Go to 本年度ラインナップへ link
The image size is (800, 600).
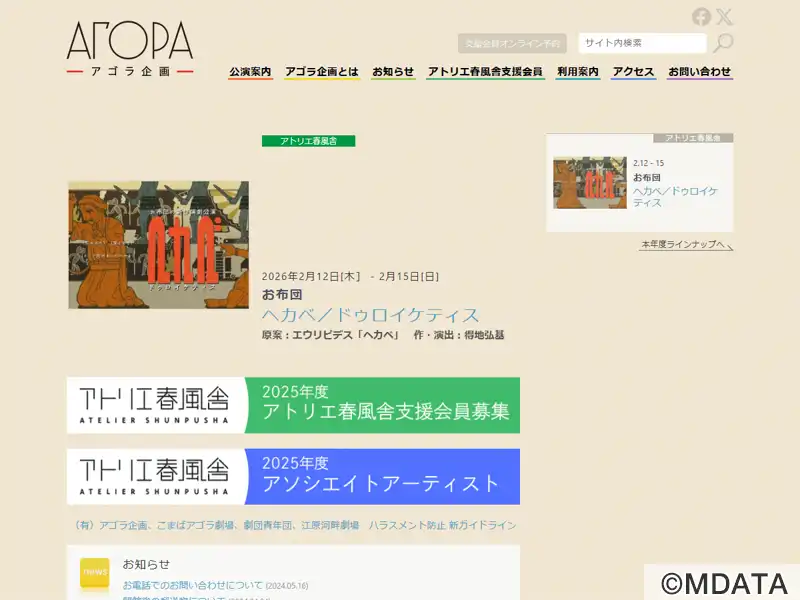pos(685,244)
